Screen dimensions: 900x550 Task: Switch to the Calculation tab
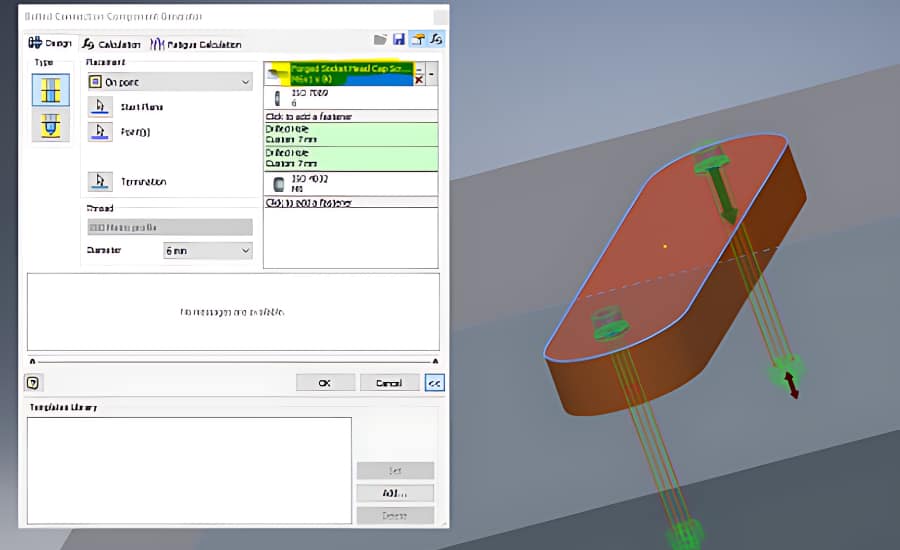tap(112, 44)
